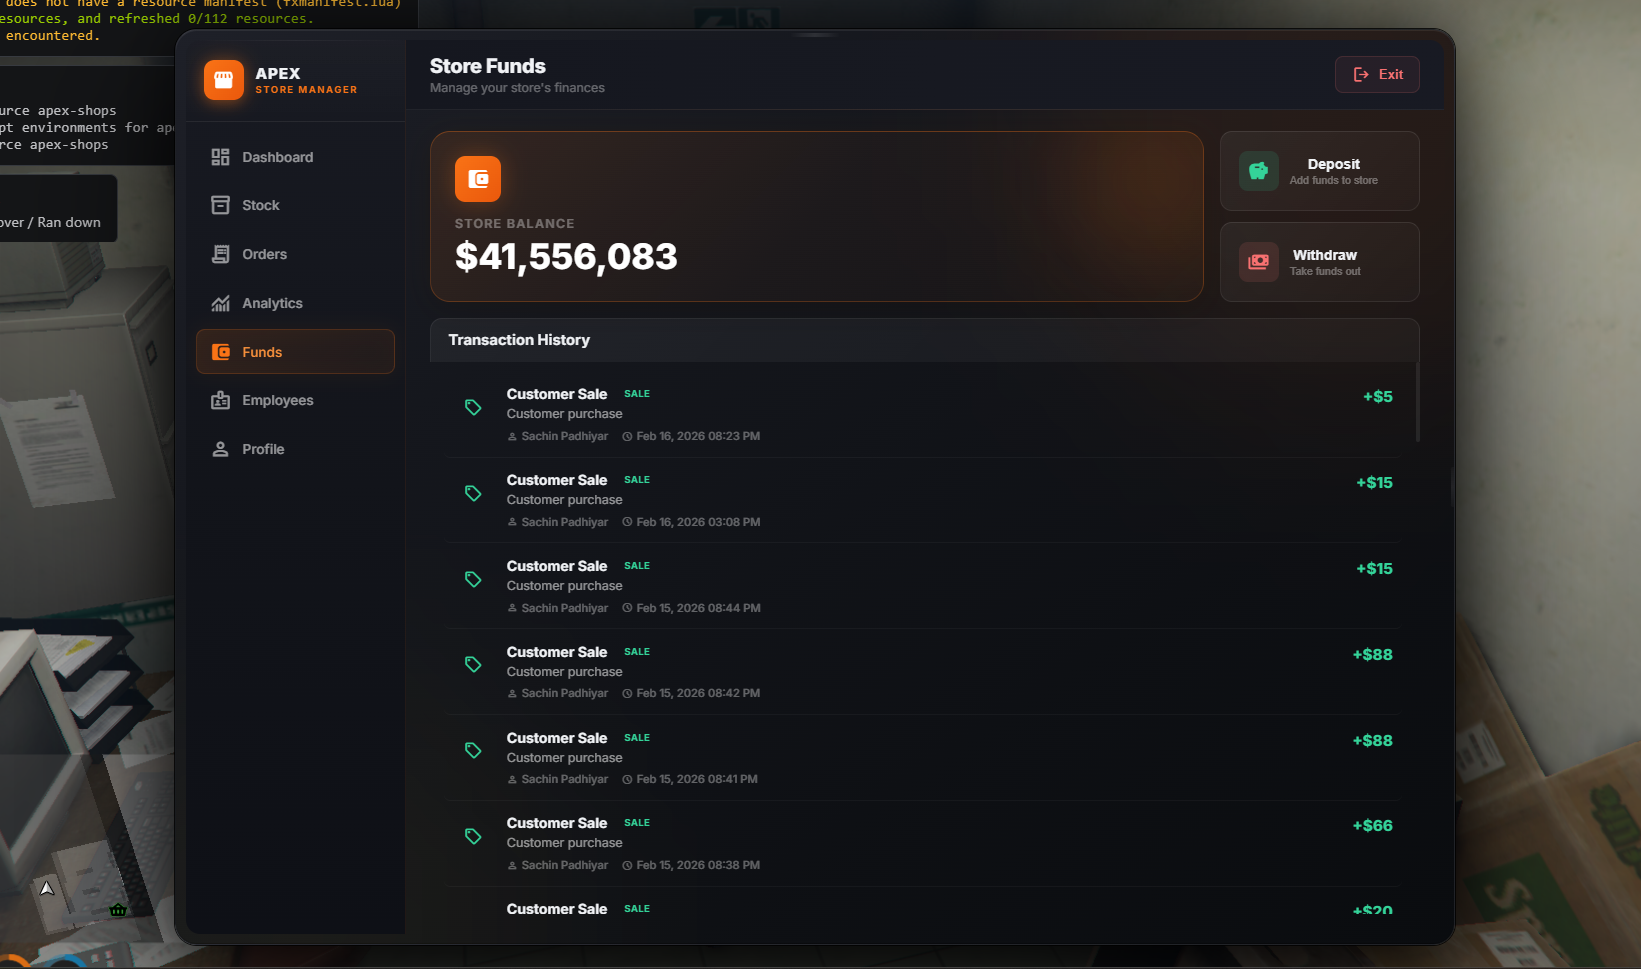Image resolution: width=1641 pixels, height=969 pixels.
Task: Click the Analytics chart icon
Action: pyautogui.click(x=221, y=303)
